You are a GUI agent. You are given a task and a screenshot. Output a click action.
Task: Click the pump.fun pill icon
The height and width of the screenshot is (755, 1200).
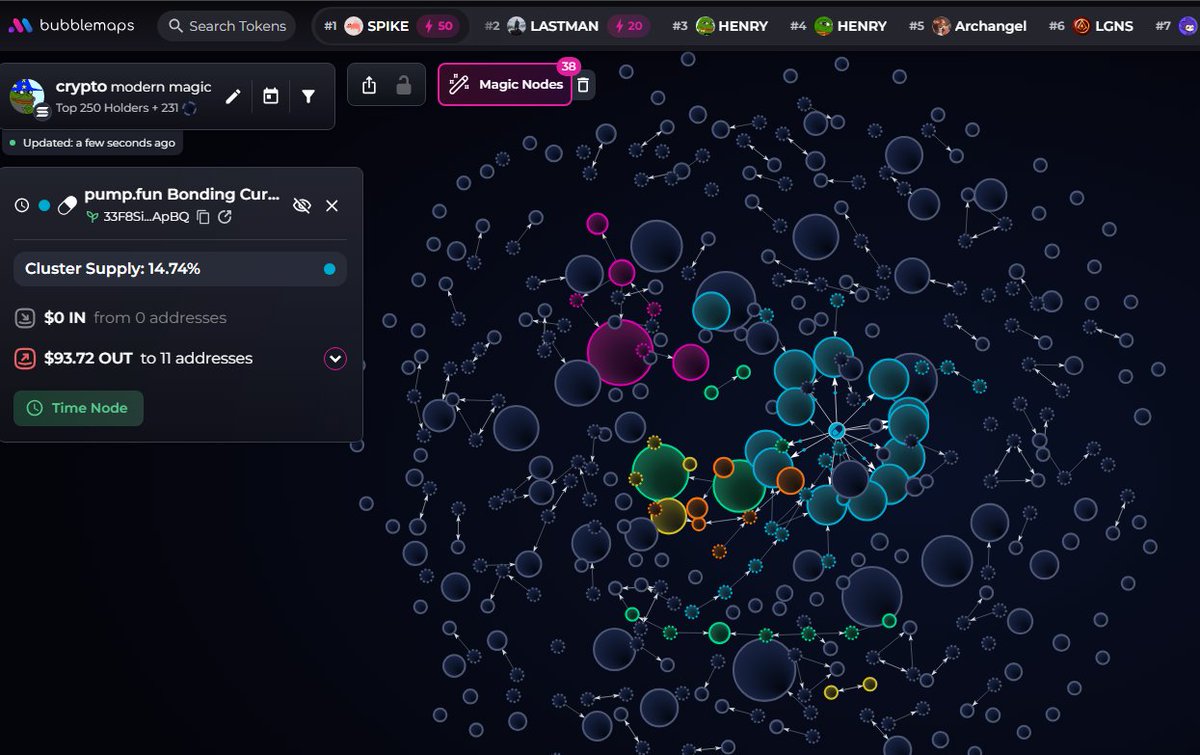(x=67, y=205)
